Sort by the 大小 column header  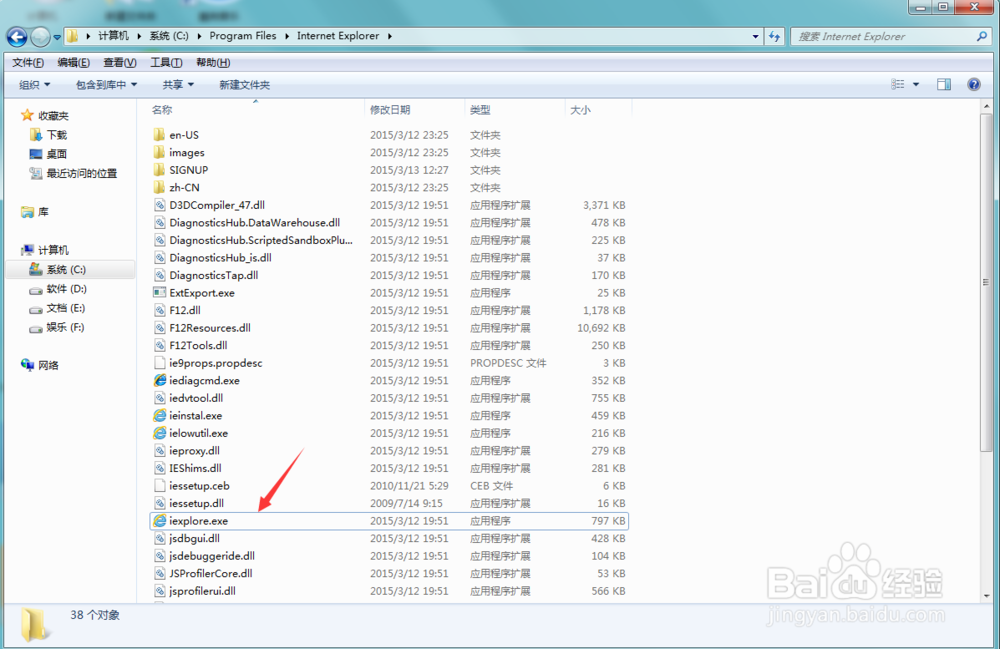[580, 110]
